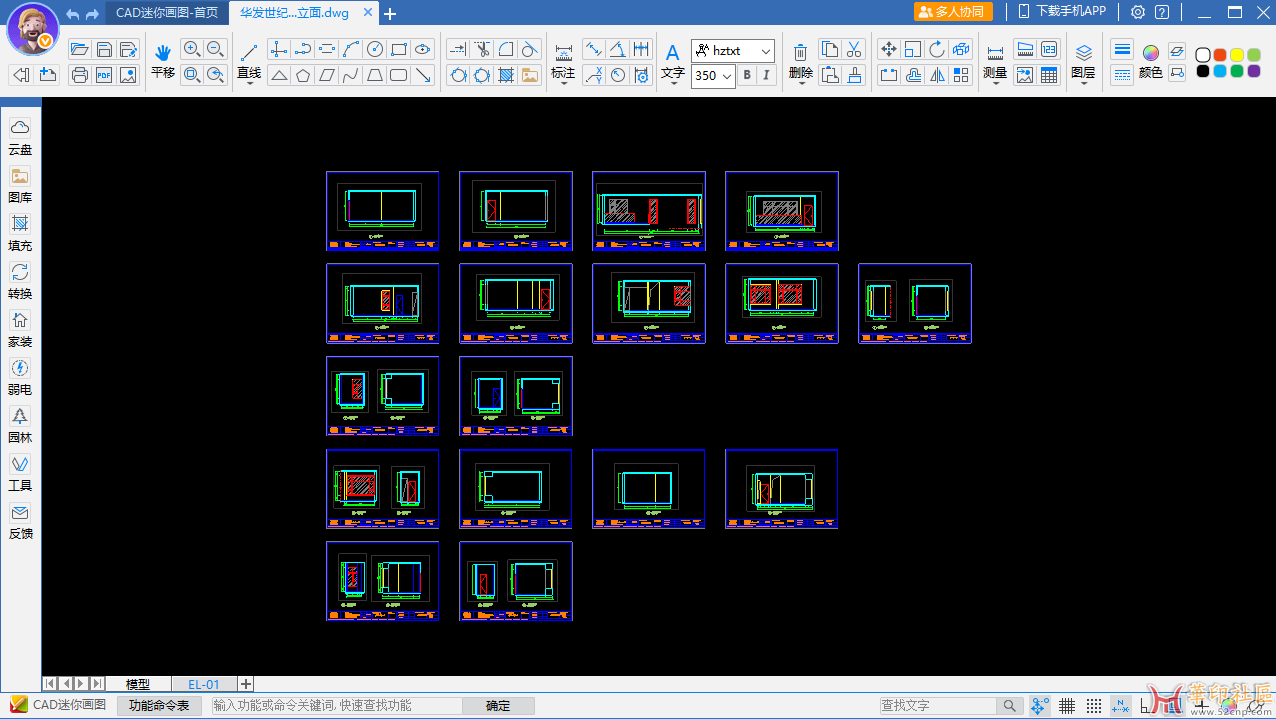Open a drawing file with the folder icon
This screenshot has width=1276, height=719.
click(80, 50)
